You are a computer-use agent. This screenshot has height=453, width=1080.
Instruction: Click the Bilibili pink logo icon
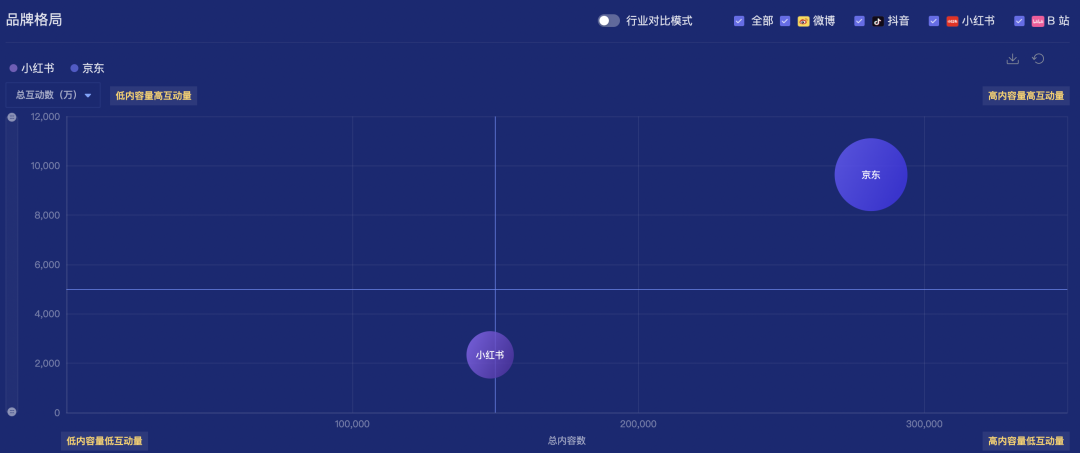pyautogui.click(x=1037, y=21)
